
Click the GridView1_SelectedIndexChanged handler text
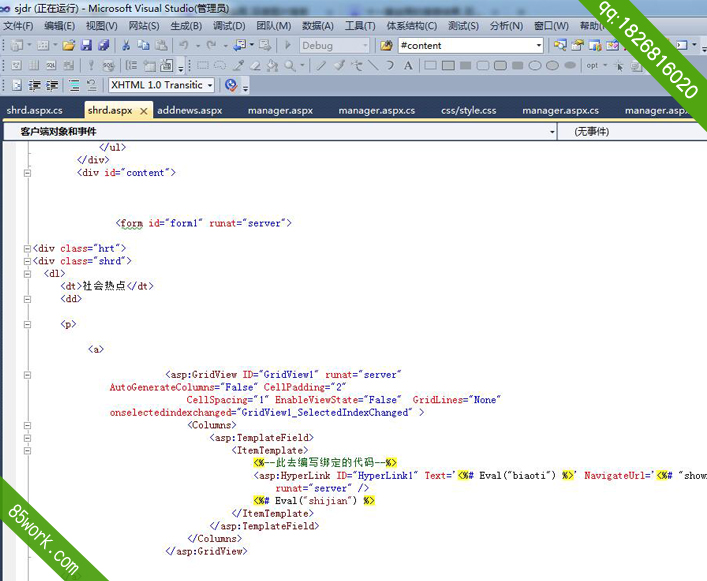coord(325,412)
